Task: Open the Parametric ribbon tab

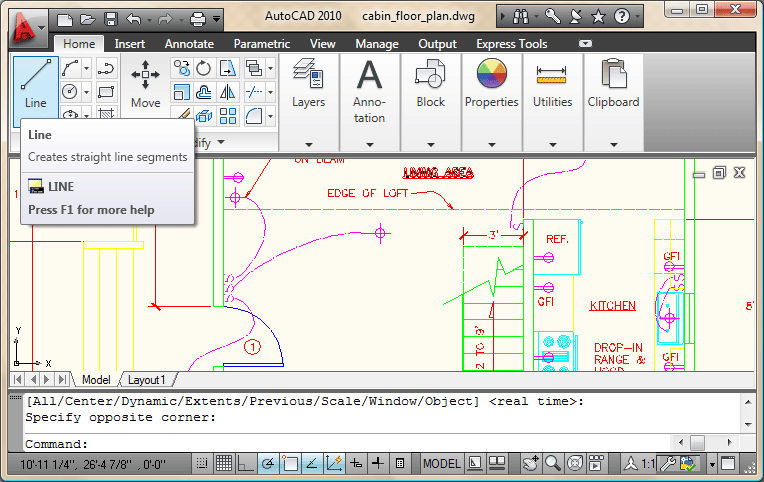Action: (x=262, y=44)
